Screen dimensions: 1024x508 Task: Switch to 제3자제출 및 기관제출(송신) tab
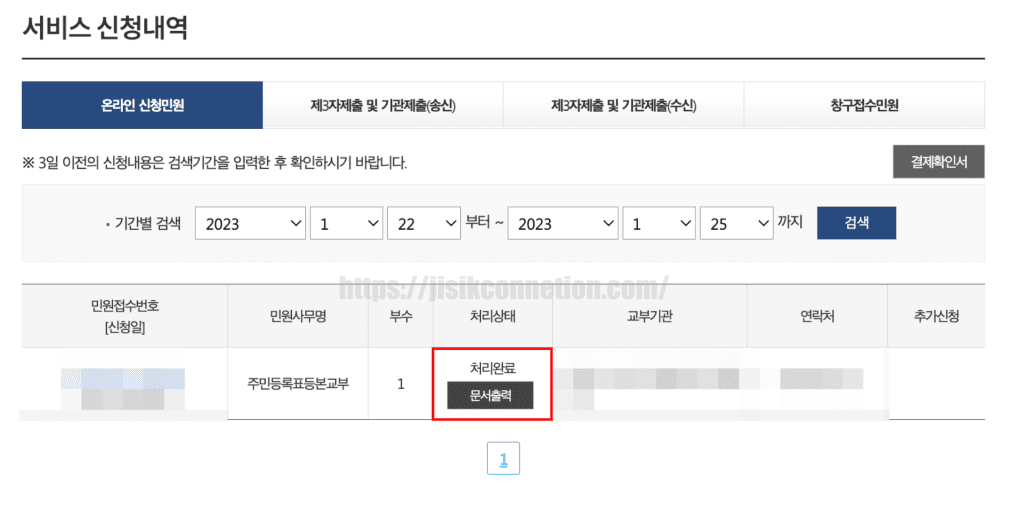point(383,105)
